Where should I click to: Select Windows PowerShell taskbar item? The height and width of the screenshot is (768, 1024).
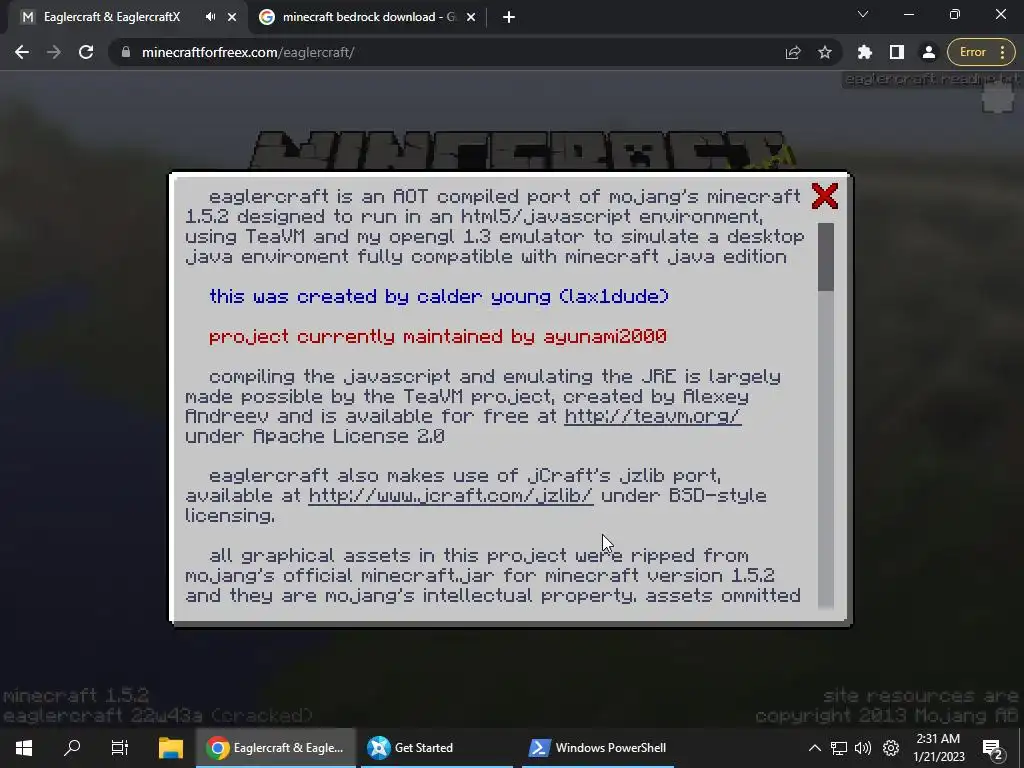[598, 748]
